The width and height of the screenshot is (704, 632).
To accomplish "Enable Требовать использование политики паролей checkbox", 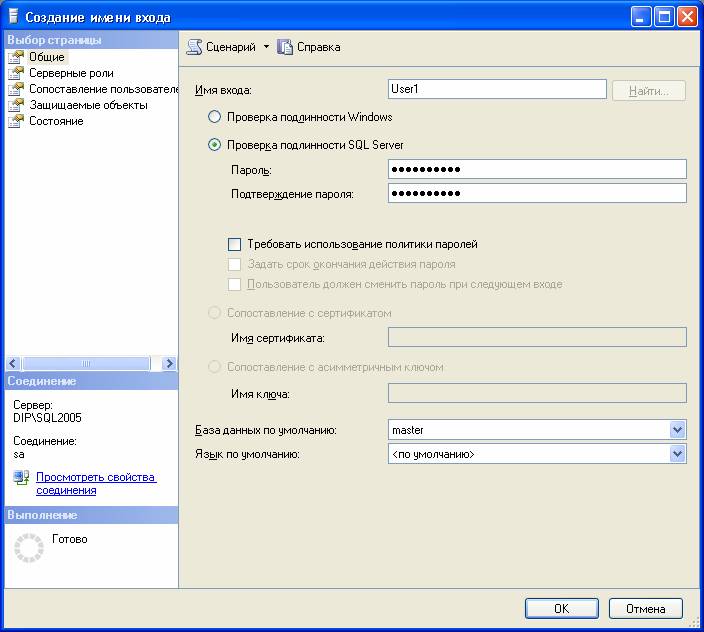I will (235, 244).
